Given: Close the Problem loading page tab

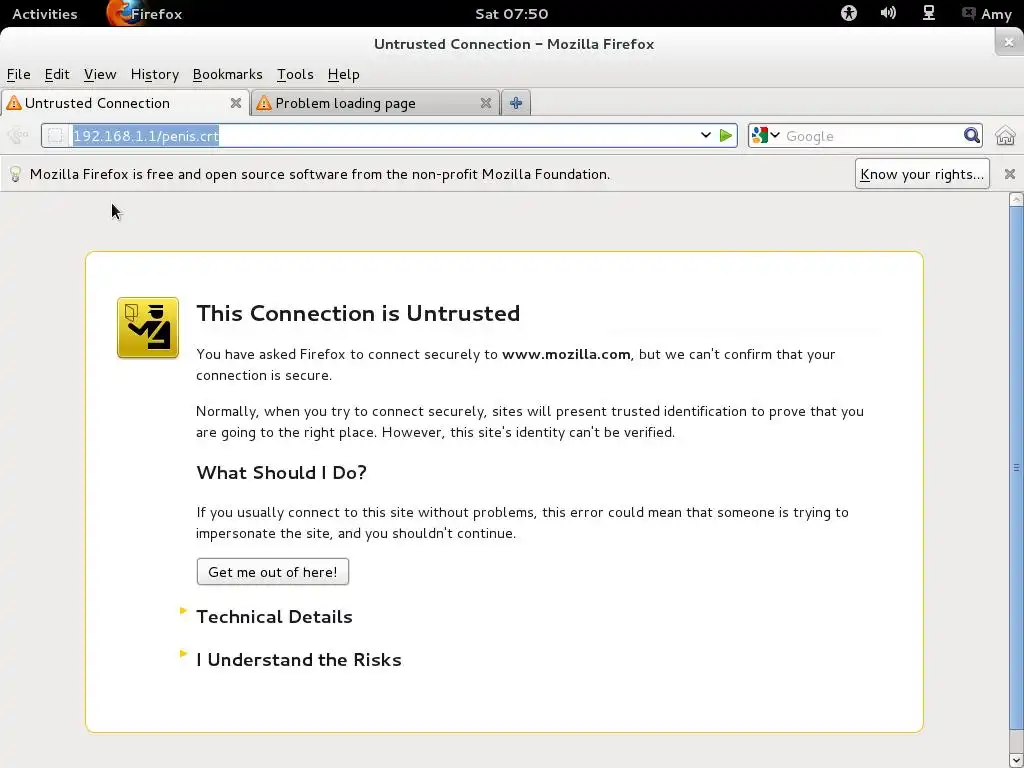Looking at the screenshot, I should [x=485, y=103].
